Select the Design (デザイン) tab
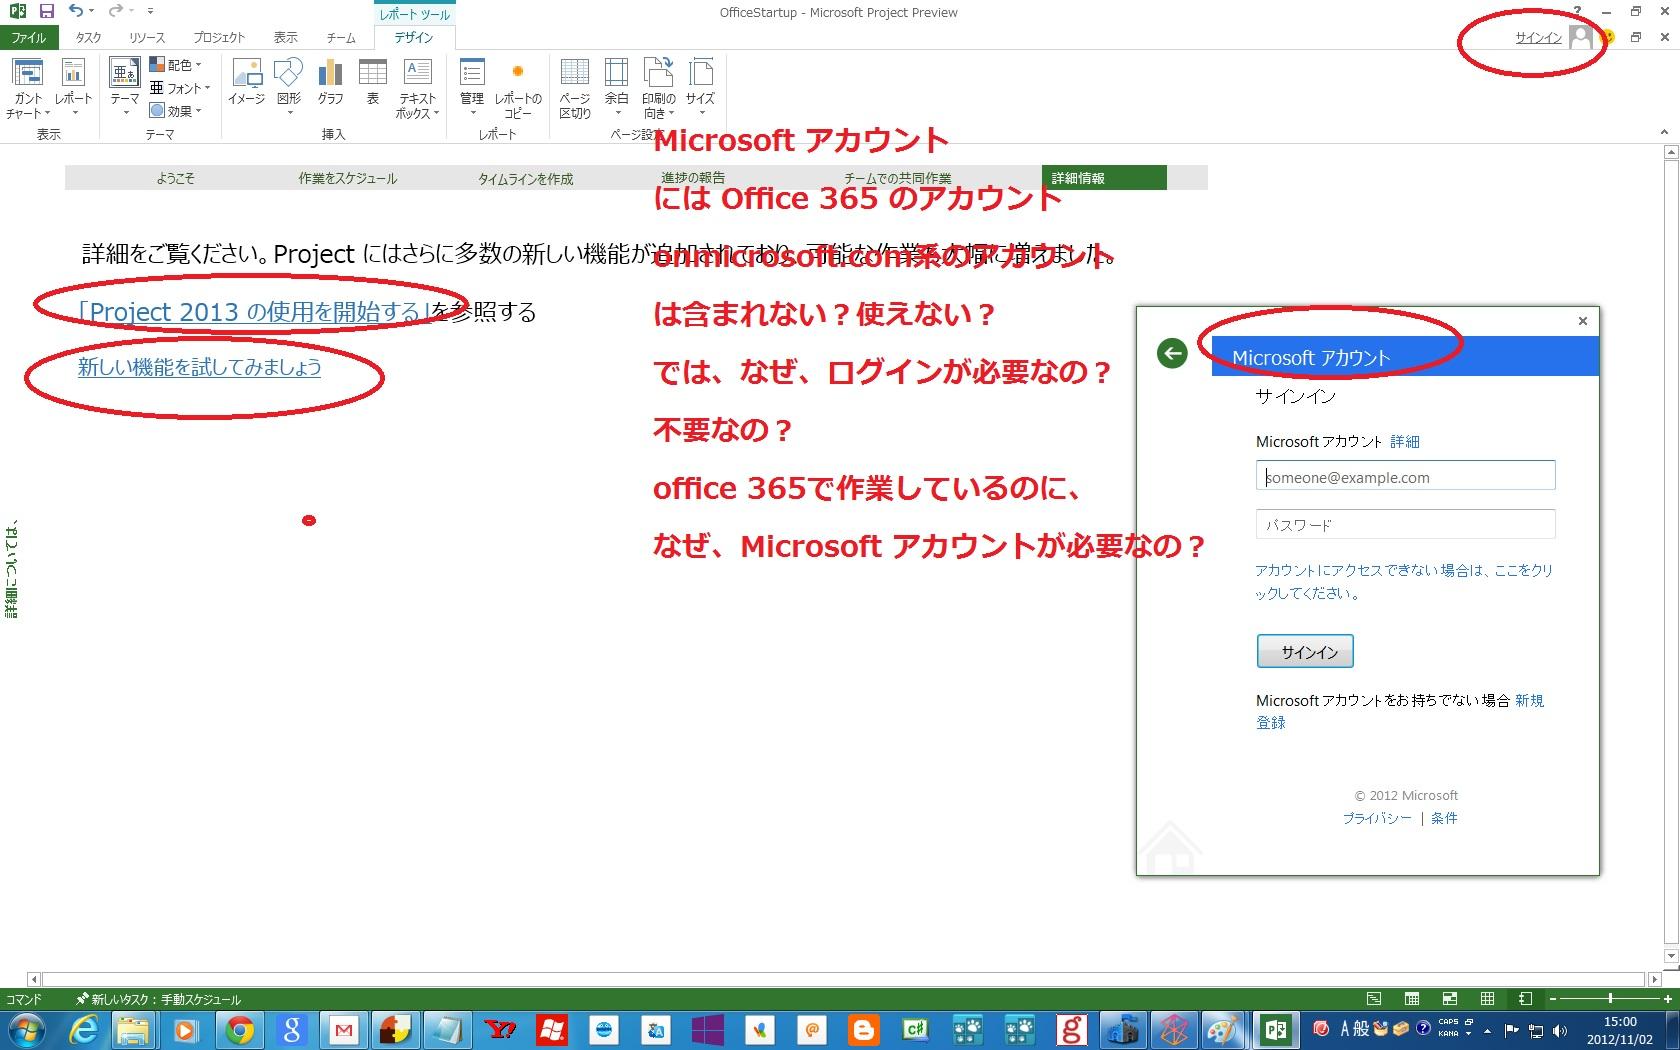Screen dimensions: 1680x1050 click(414, 37)
